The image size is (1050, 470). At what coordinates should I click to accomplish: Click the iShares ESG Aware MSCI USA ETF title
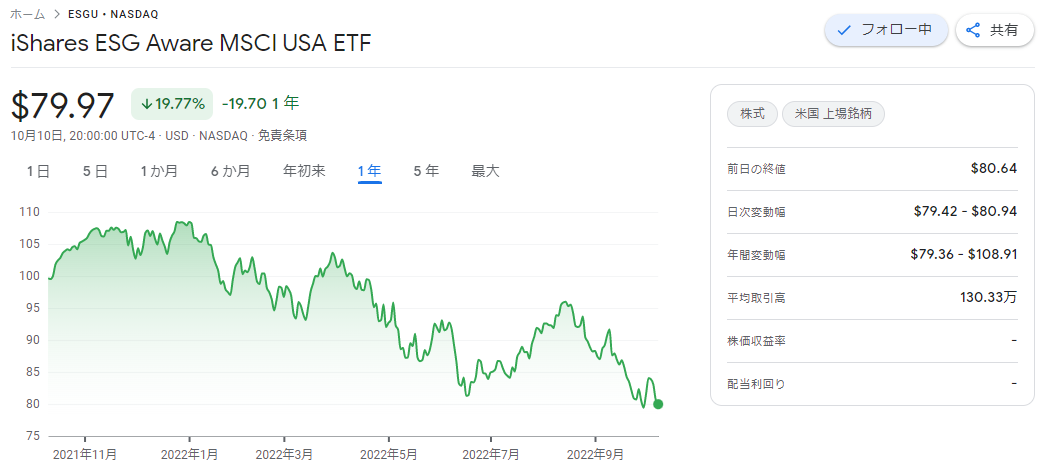191,43
